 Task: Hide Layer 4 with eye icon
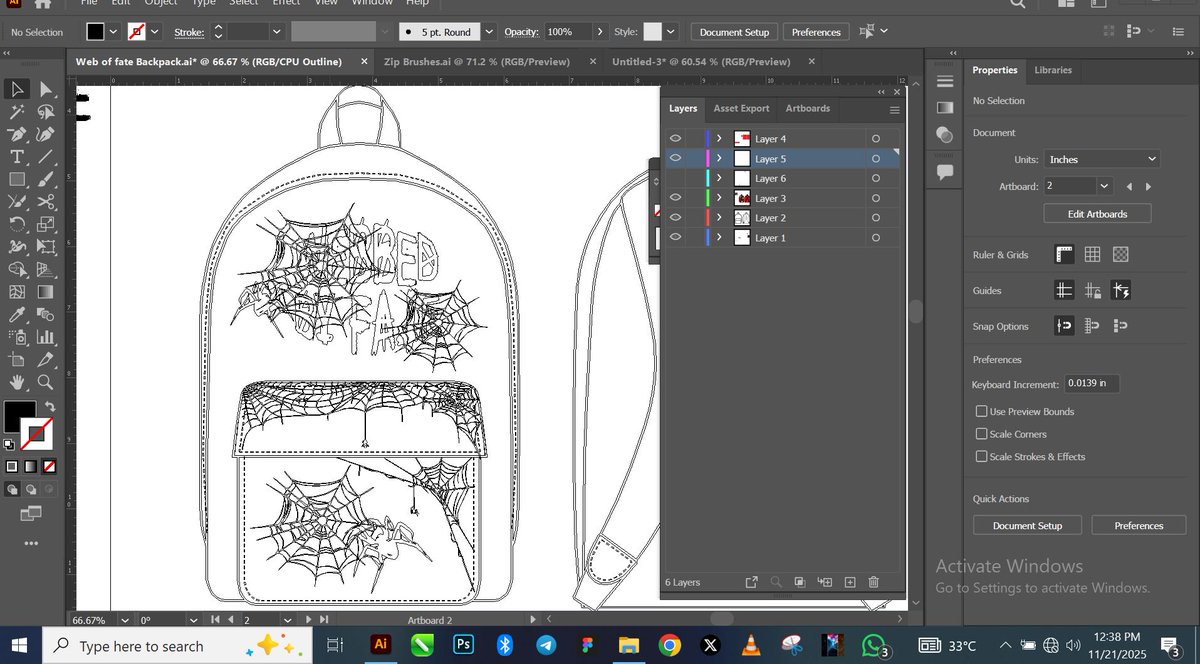(x=675, y=139)
